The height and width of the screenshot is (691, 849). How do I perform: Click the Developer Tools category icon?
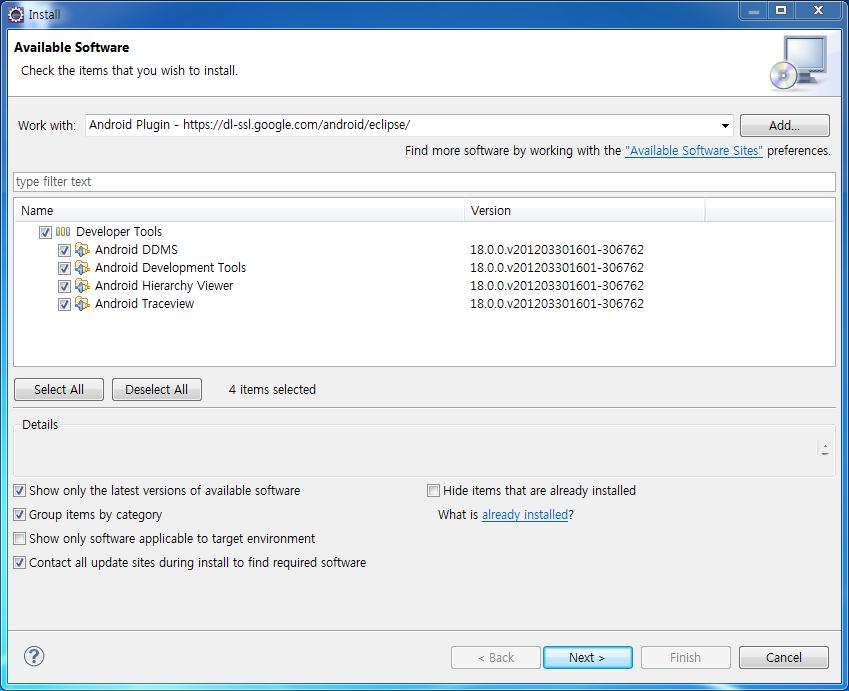[63, 232]
